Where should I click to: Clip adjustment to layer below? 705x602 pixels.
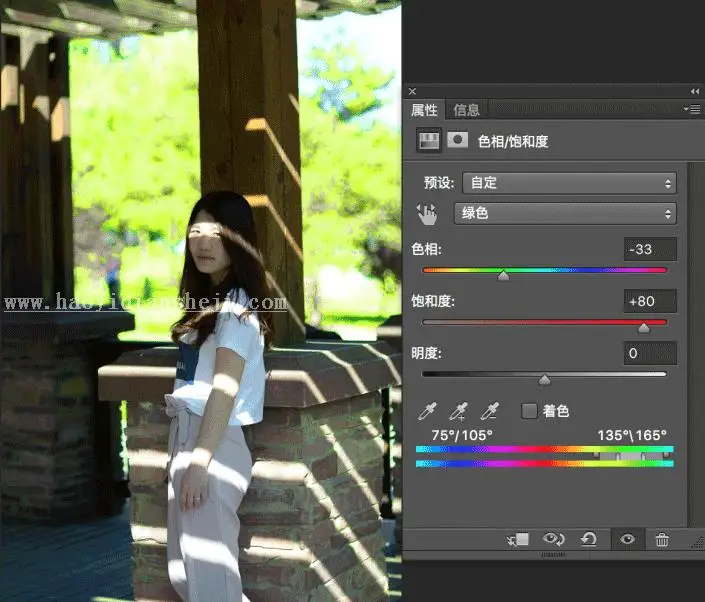point(518,539)
